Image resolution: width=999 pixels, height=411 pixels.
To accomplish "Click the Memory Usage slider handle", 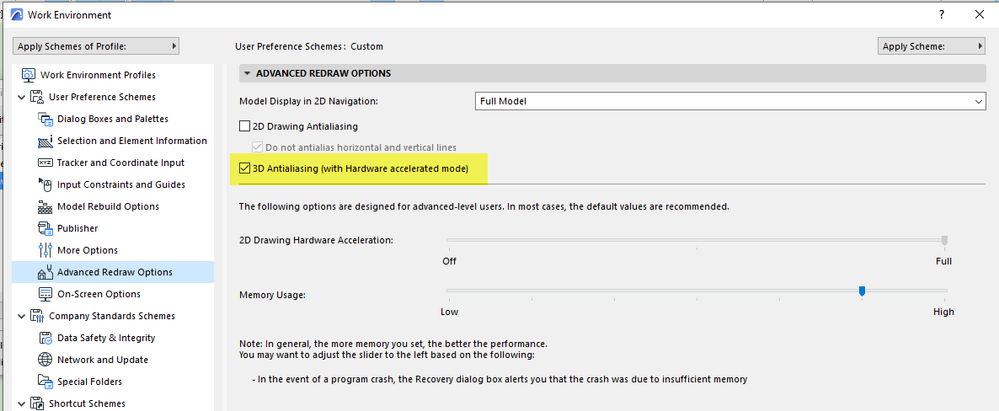I will [x=861, y=291].
